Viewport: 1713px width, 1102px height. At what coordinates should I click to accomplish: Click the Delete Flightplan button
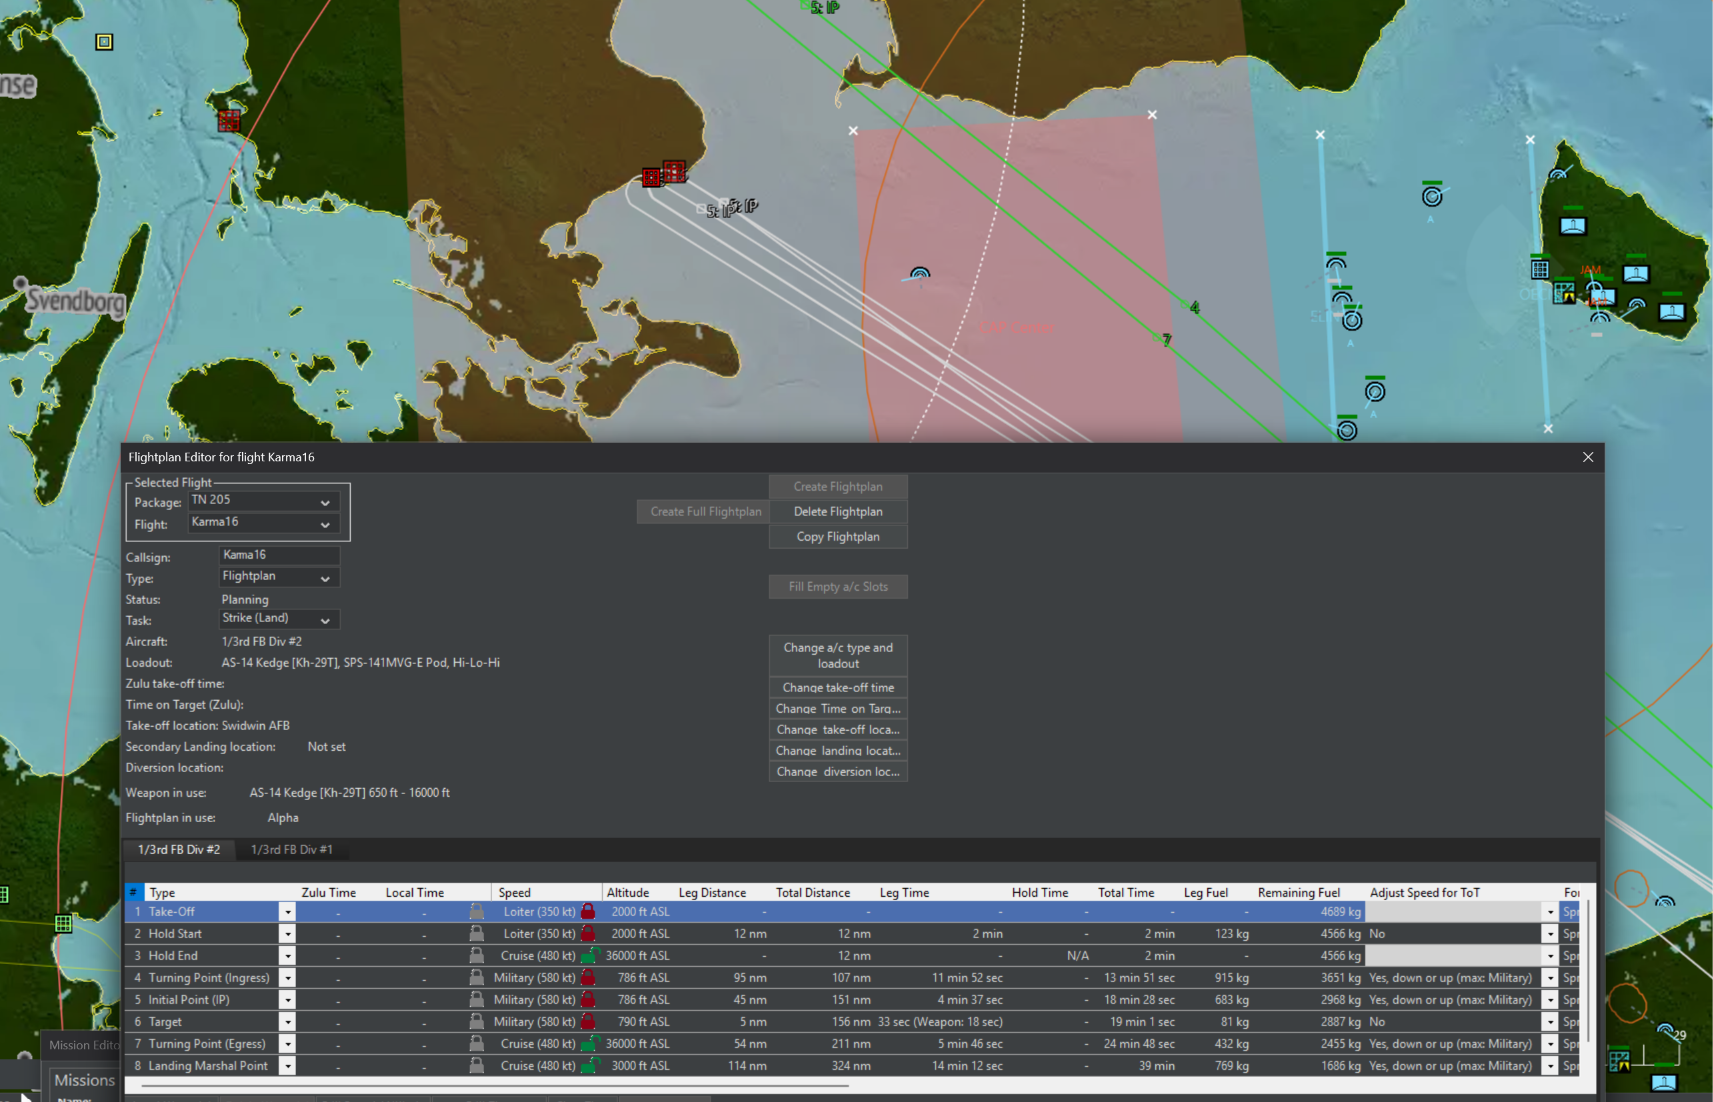pos(838,511)
